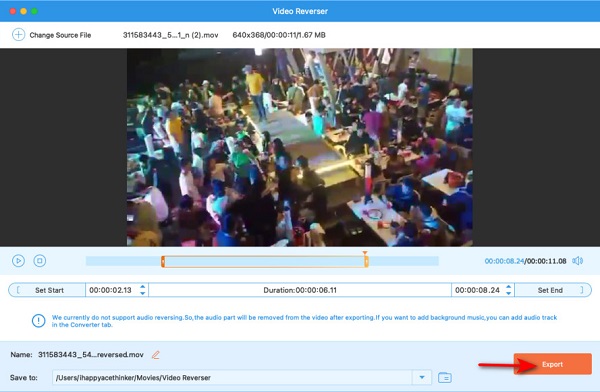Decrease the start time with down arrow

point(143,293)
